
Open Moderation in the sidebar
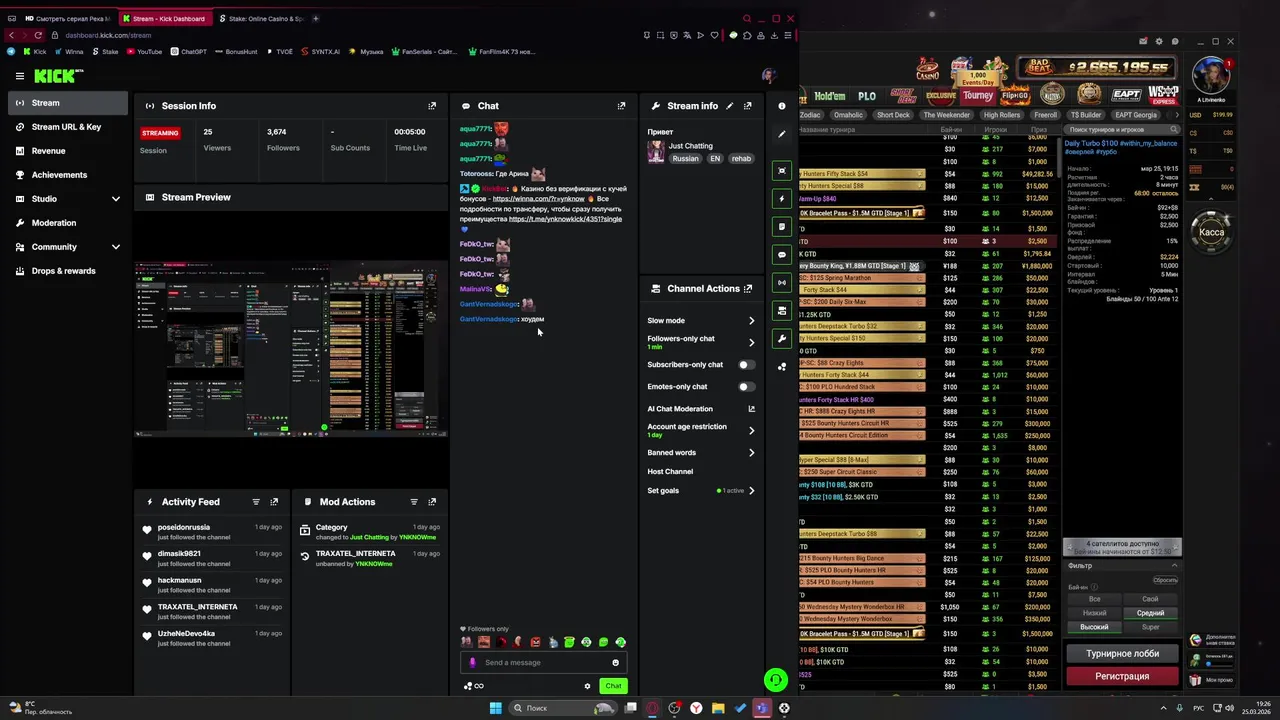[68, 223]
